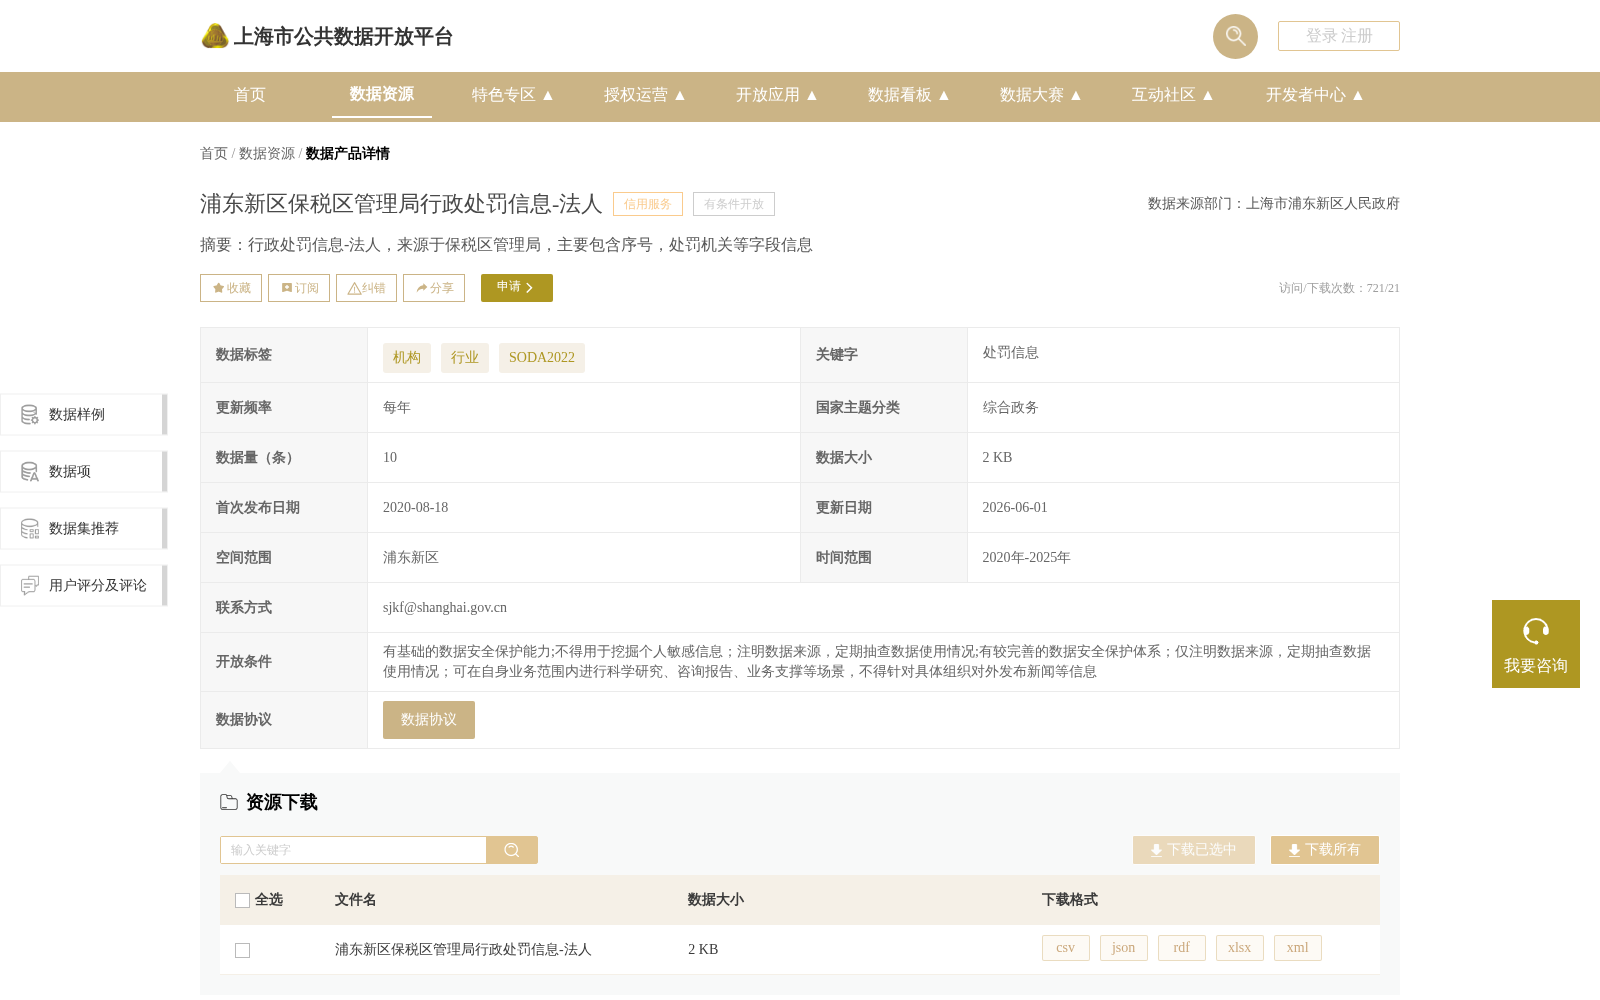This screenshot has height=1000, width=1600.
Task: Click the SODA2022 data tag
Action: 542,358
